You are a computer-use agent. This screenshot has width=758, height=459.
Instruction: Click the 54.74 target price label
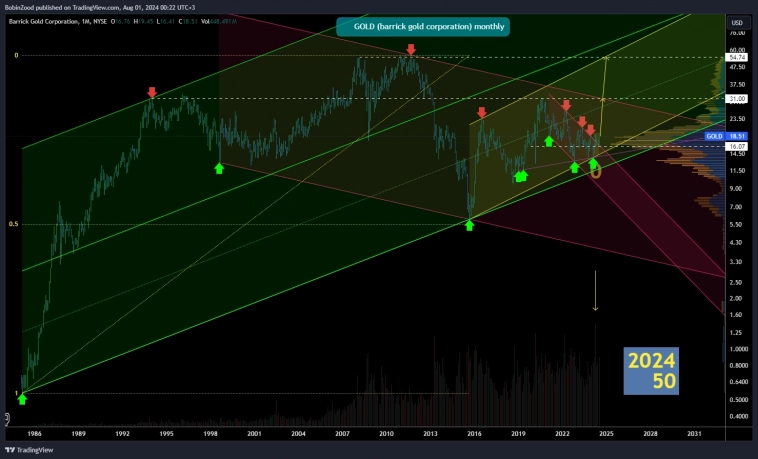point(737,57)
